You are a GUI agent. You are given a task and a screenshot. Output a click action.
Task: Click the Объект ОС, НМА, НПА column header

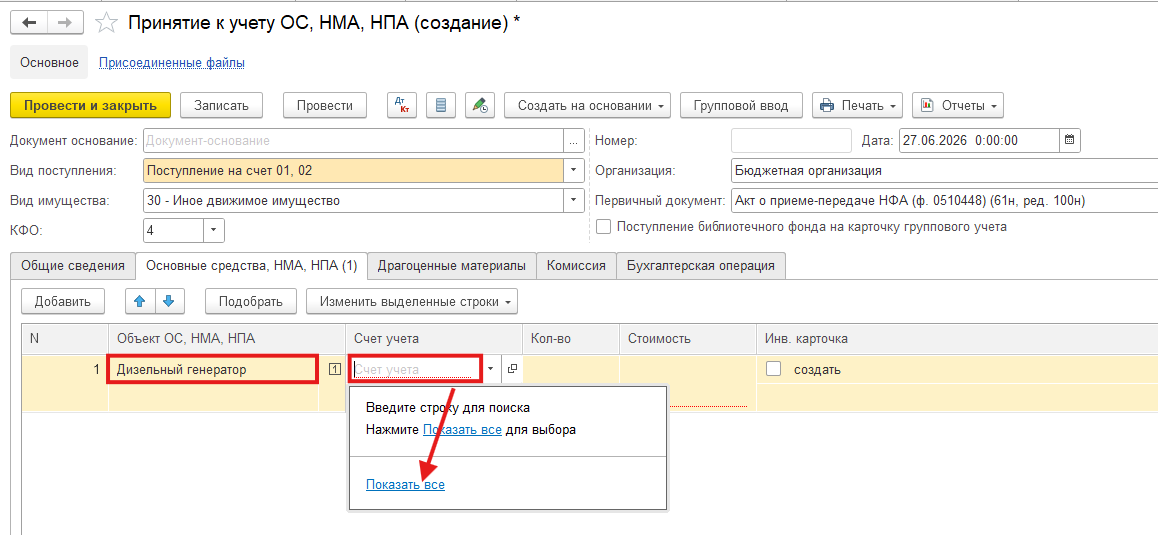[227, 338]
